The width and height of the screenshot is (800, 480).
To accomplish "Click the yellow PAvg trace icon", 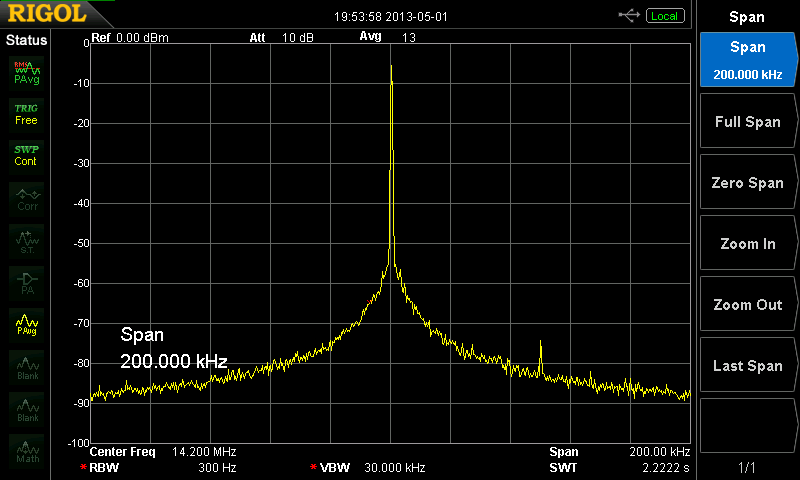I will coord(26,324).
